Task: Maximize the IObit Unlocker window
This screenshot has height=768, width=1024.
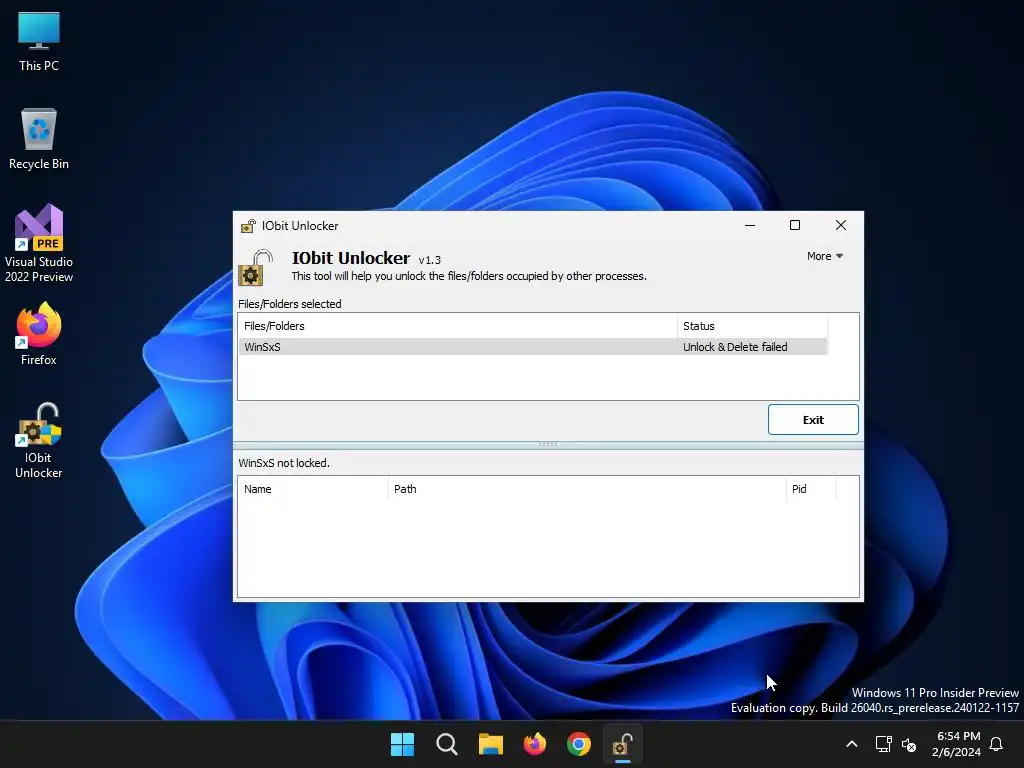Action: point(795,225)
